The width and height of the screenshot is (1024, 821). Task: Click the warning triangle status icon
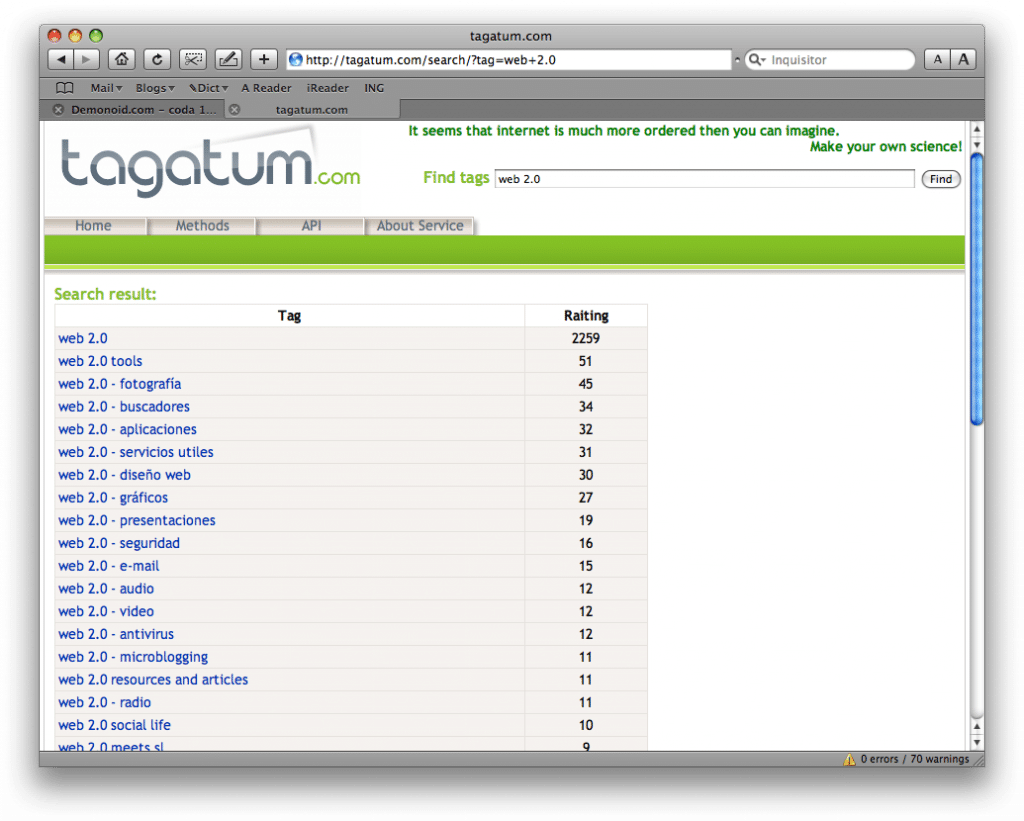849,759
